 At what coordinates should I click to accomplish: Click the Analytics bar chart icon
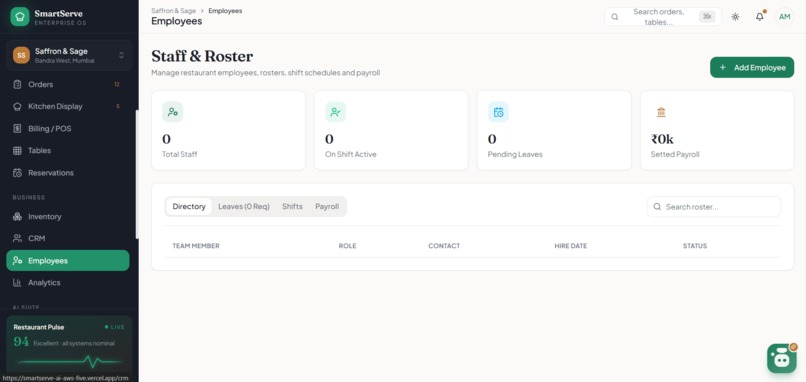(x=17, y=283)
